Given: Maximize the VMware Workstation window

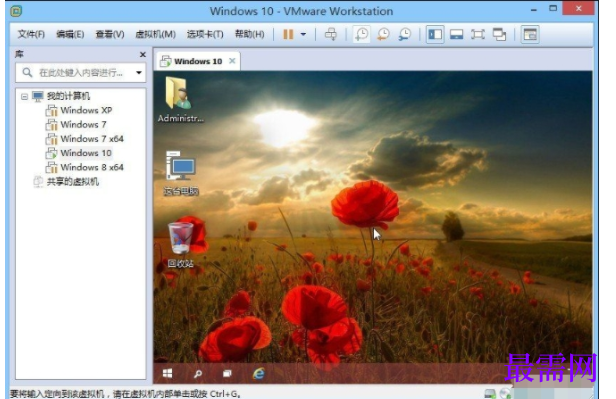Looking at the screenshot, I should point(553,8).
